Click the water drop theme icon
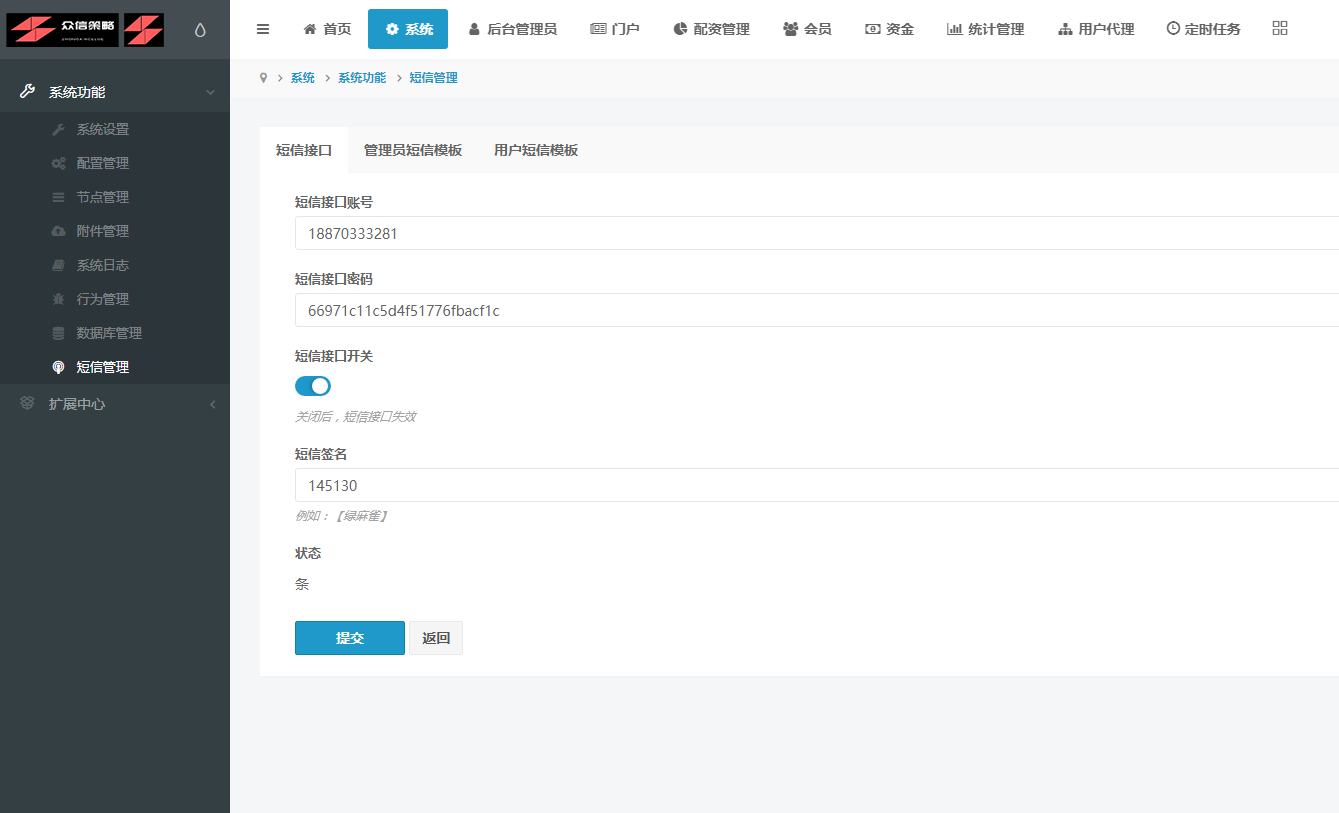 click(200, 30)
